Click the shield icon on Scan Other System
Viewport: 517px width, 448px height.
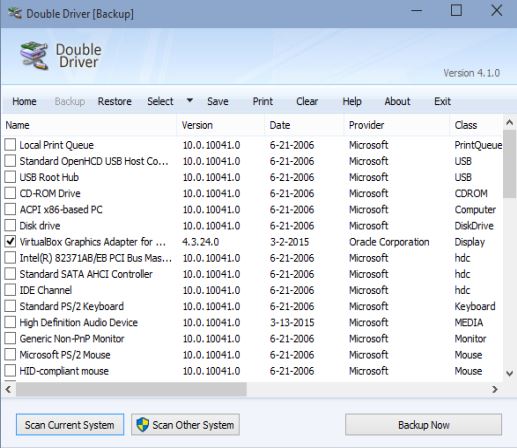pyautogui.click(x=143, y=425)
